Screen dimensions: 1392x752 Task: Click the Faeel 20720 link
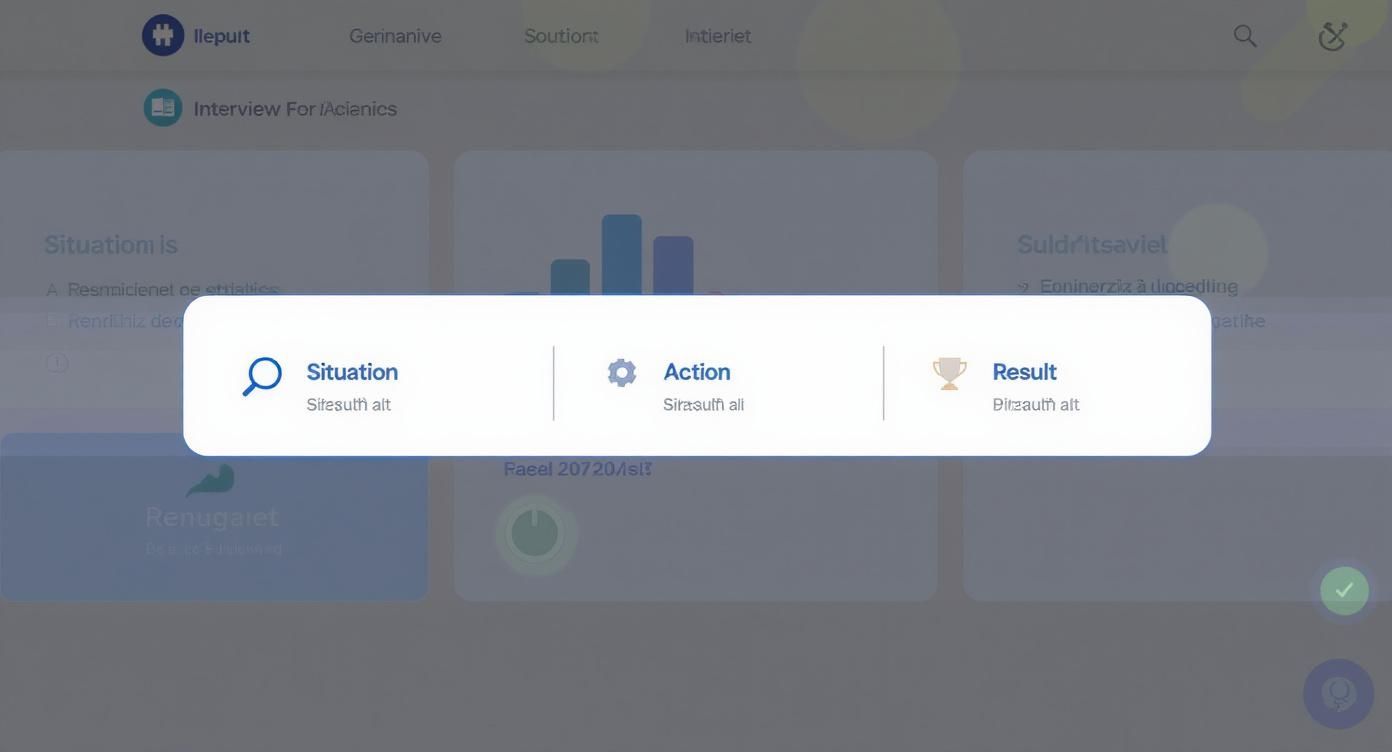tap(577, 469)
